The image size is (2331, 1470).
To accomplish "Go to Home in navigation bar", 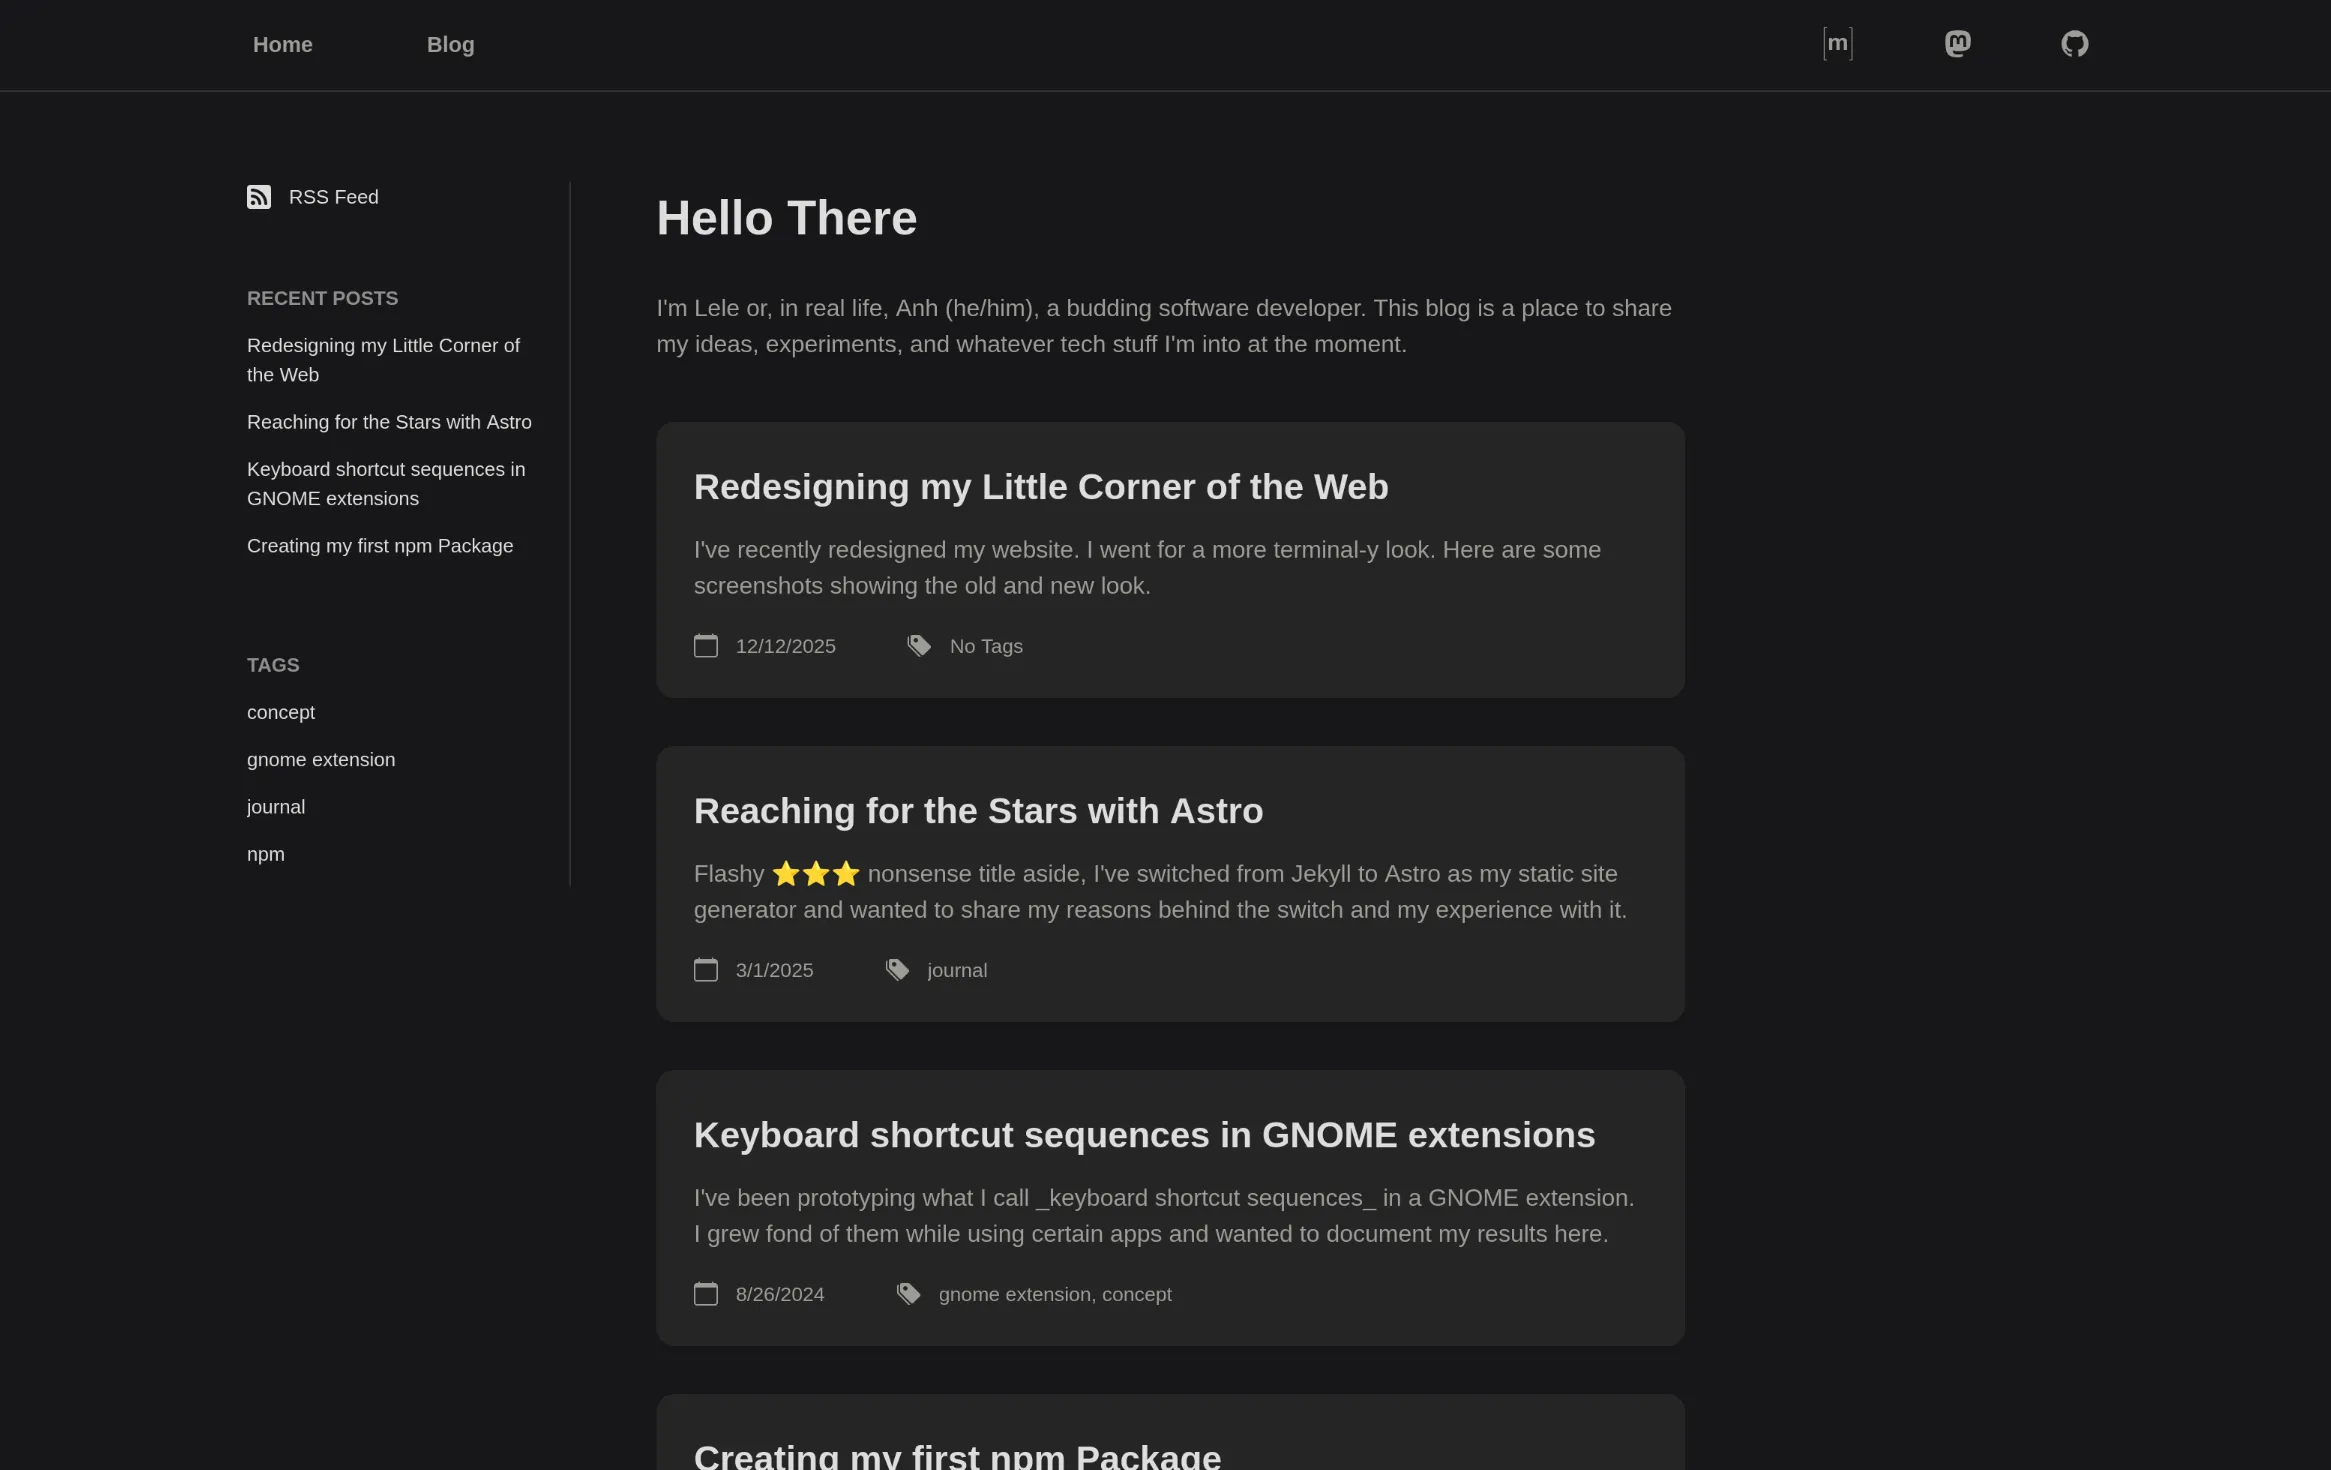I will click(x=283, y=45).
